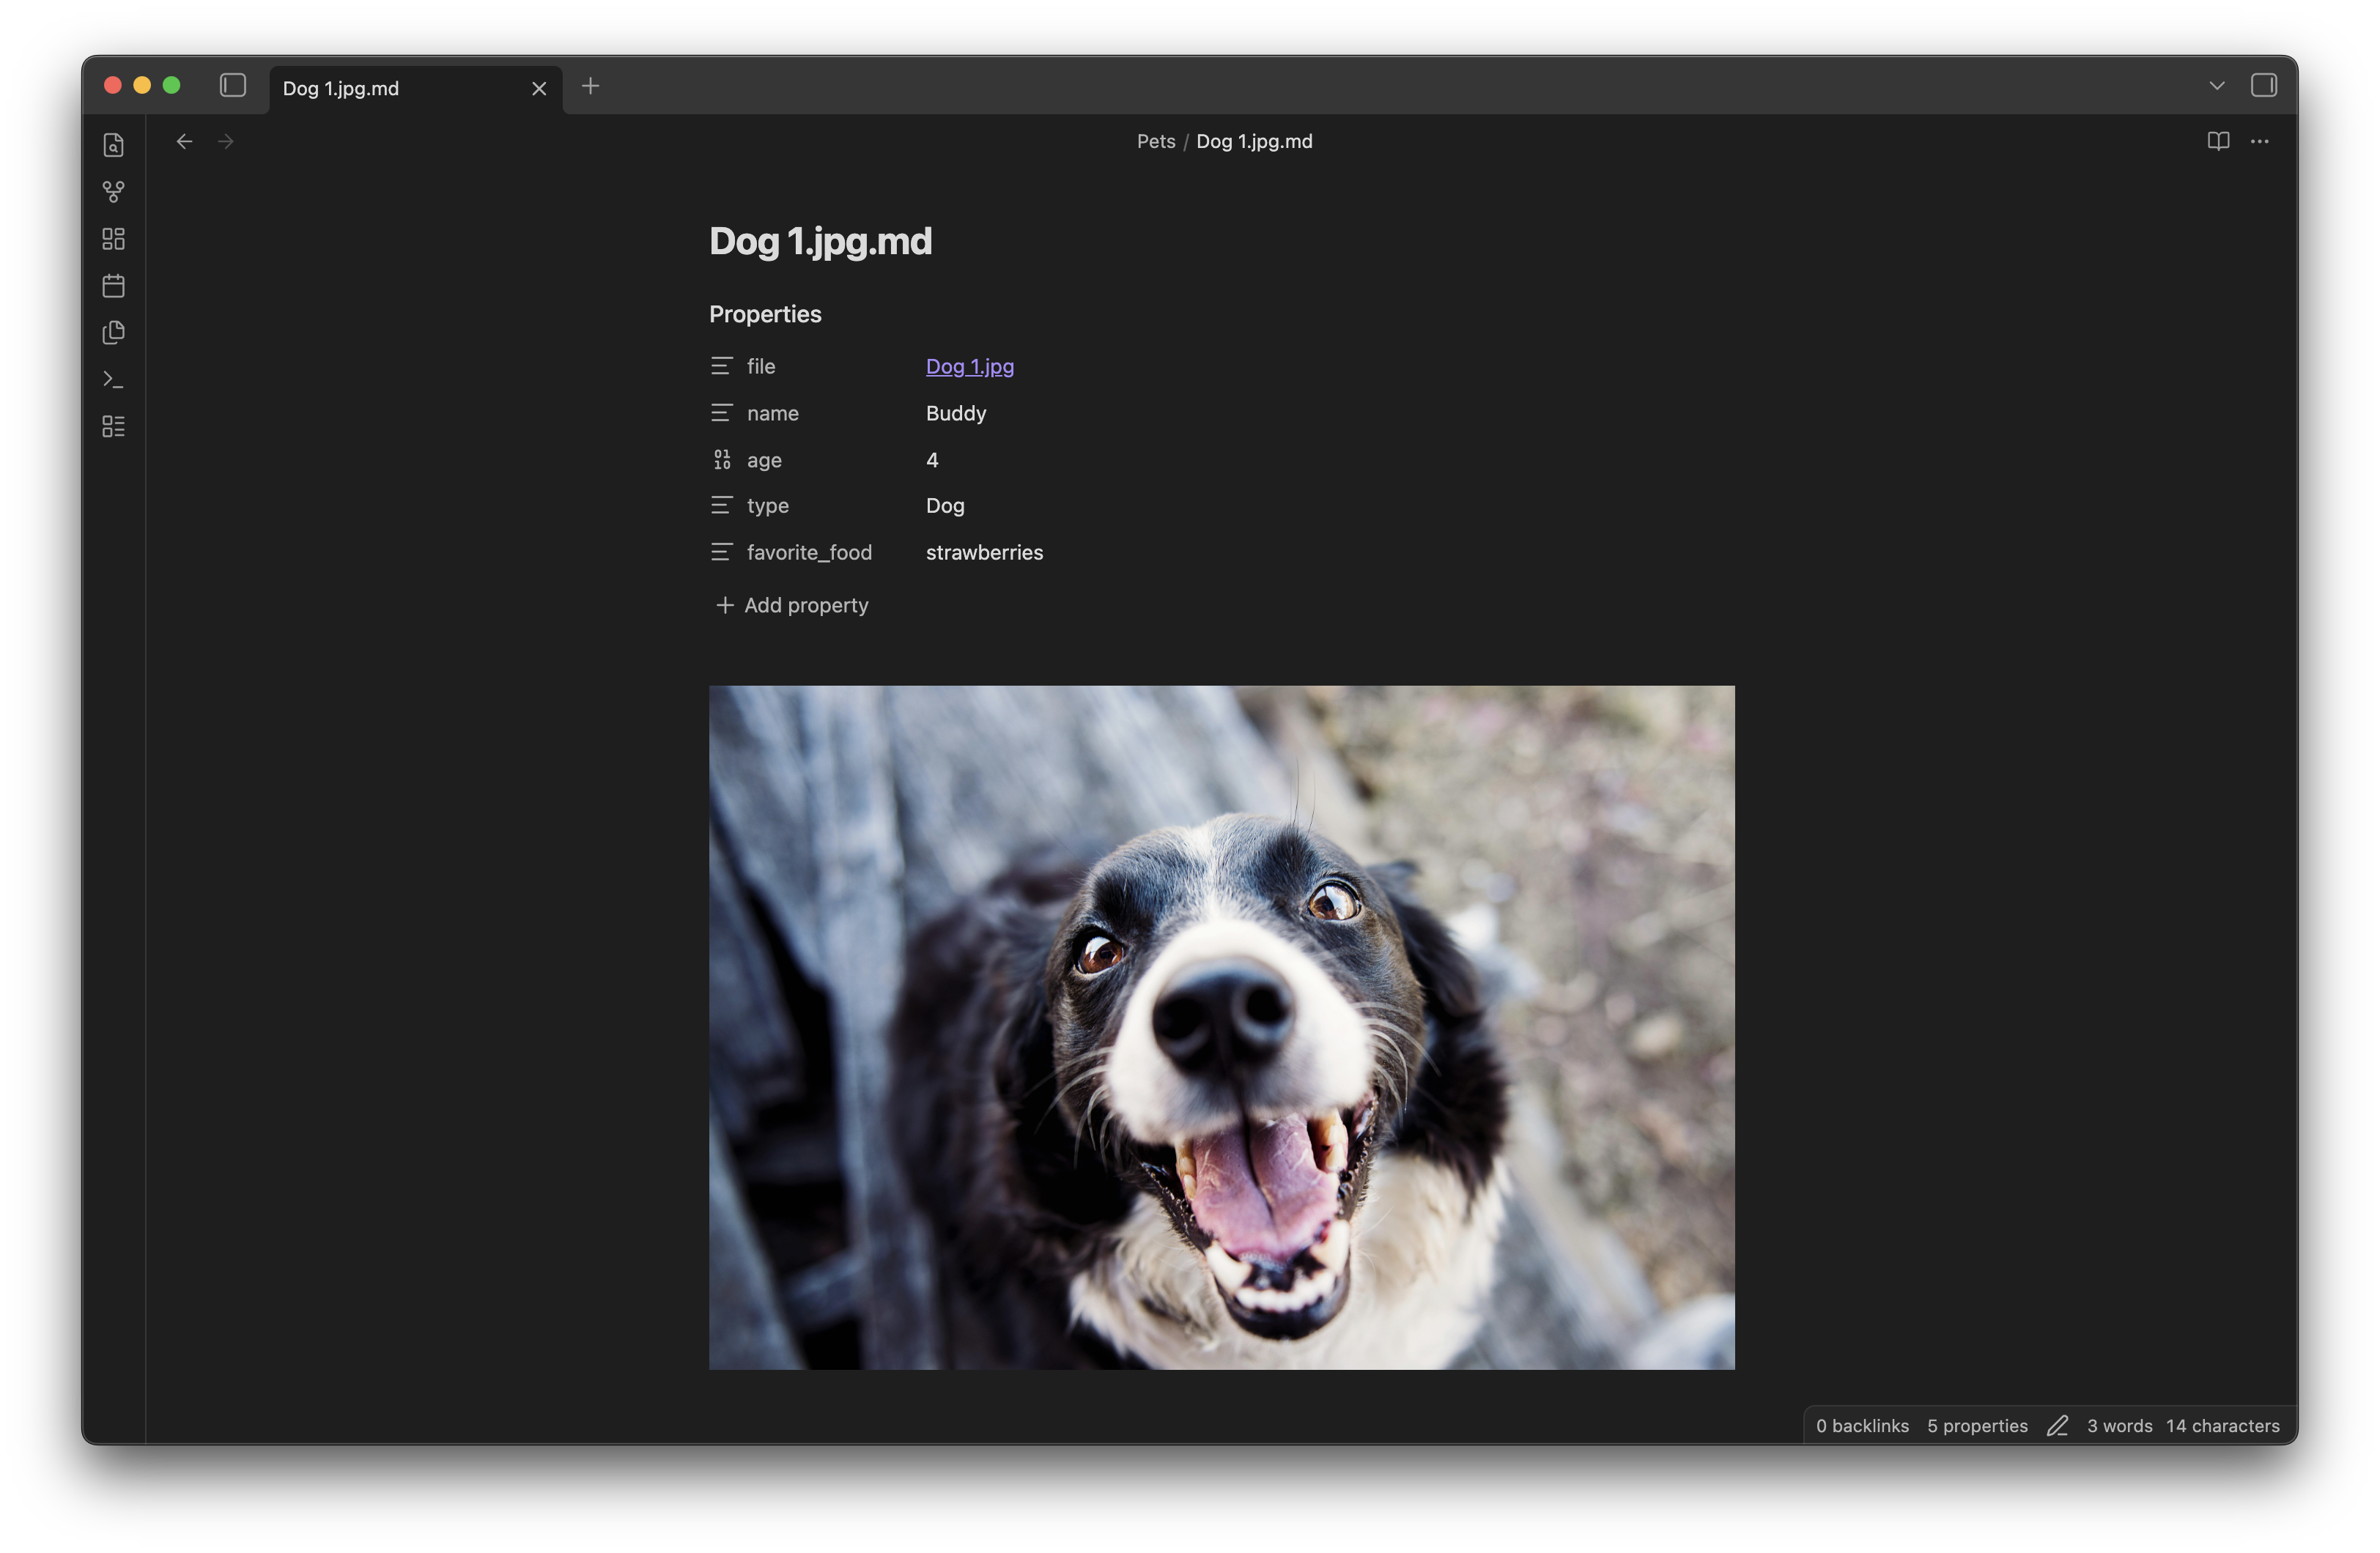Open the Dog 1.jpg file link
Viewport: 2380px width, 1553px height.
[969, 366]
